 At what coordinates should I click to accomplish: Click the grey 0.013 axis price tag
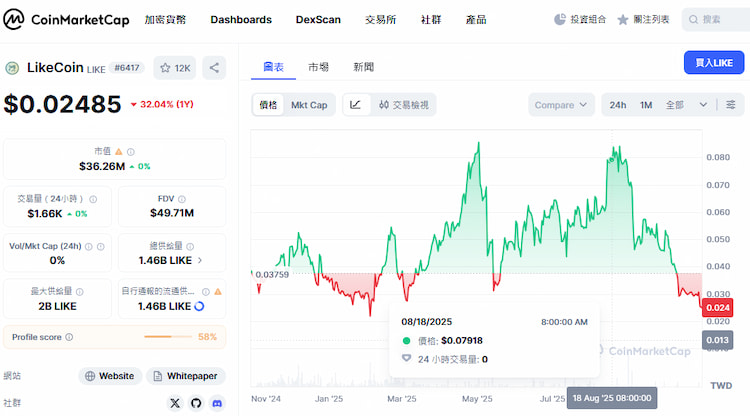coord(717,340)
